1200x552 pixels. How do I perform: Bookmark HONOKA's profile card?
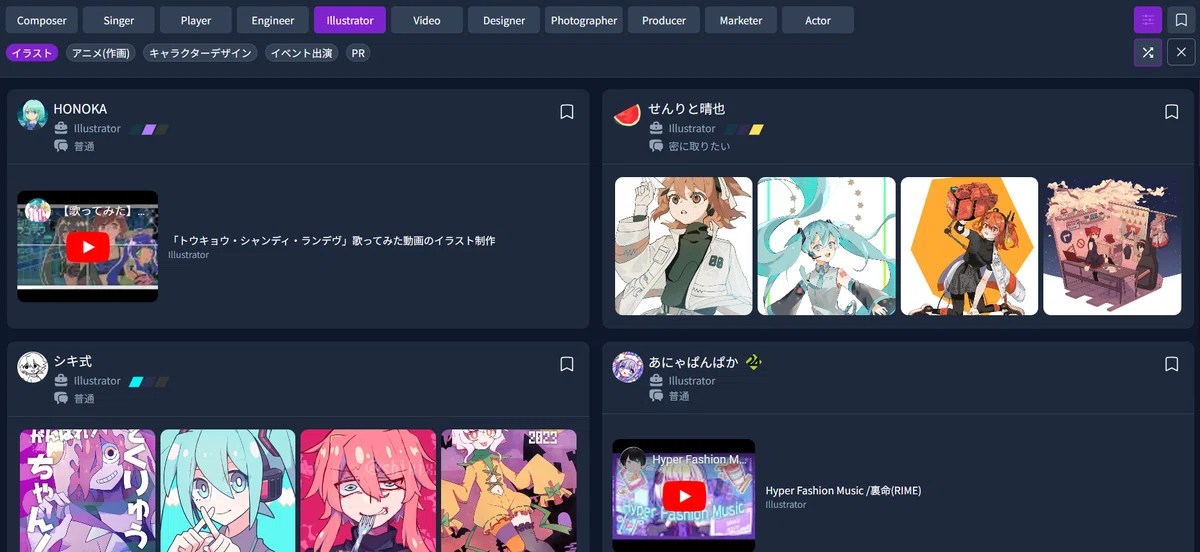click(x=567, y=112)
